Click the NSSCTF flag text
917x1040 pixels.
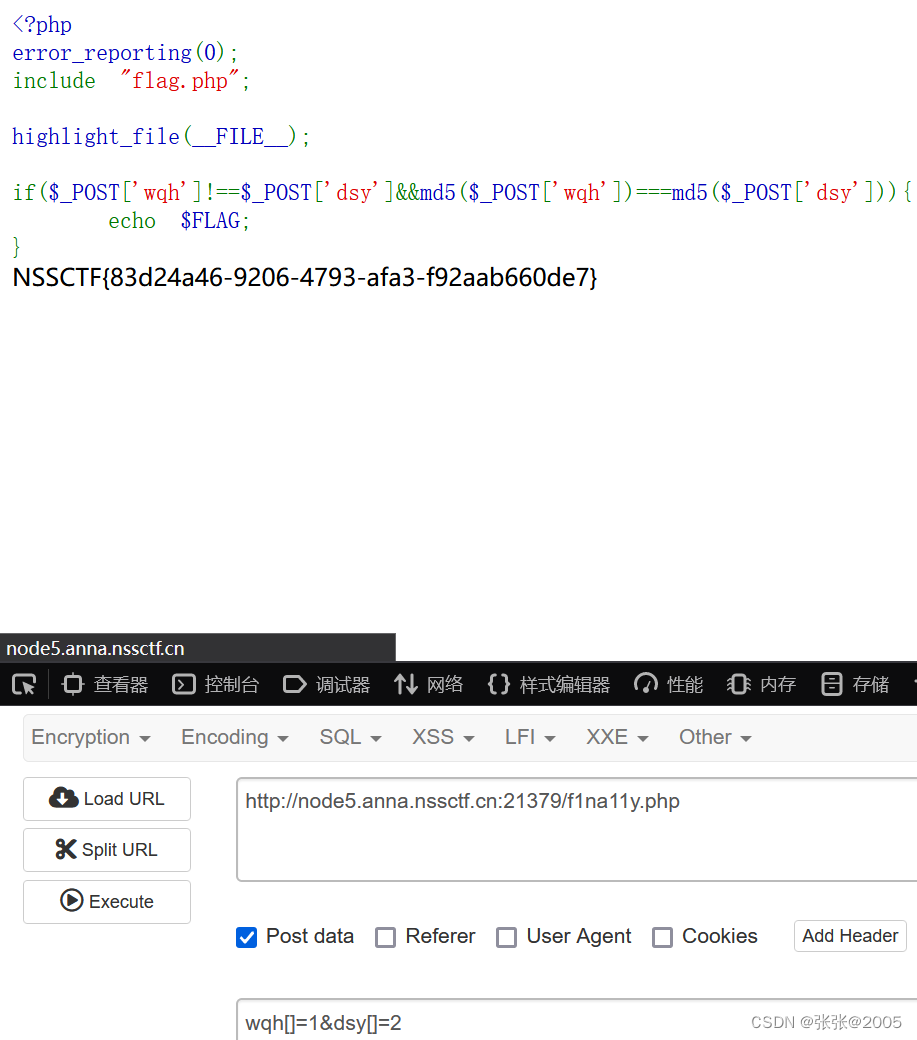pos(305,277)
